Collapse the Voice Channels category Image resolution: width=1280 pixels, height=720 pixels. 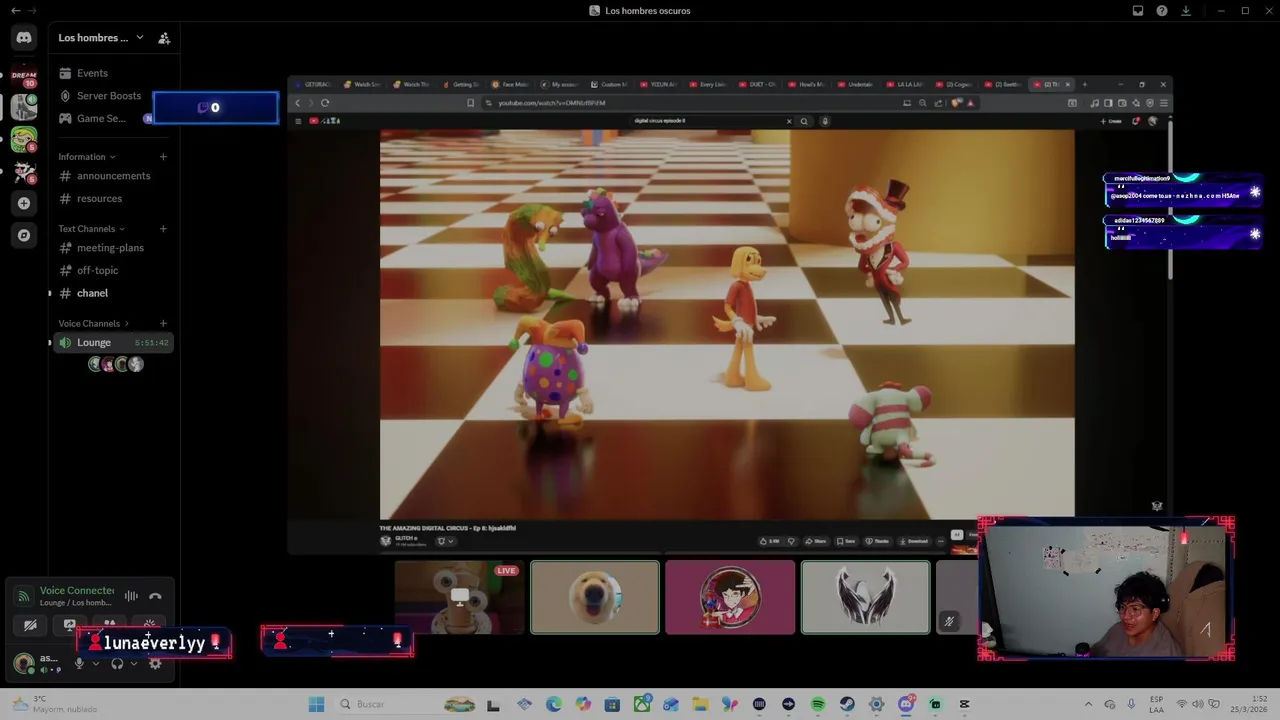(95, 324)
